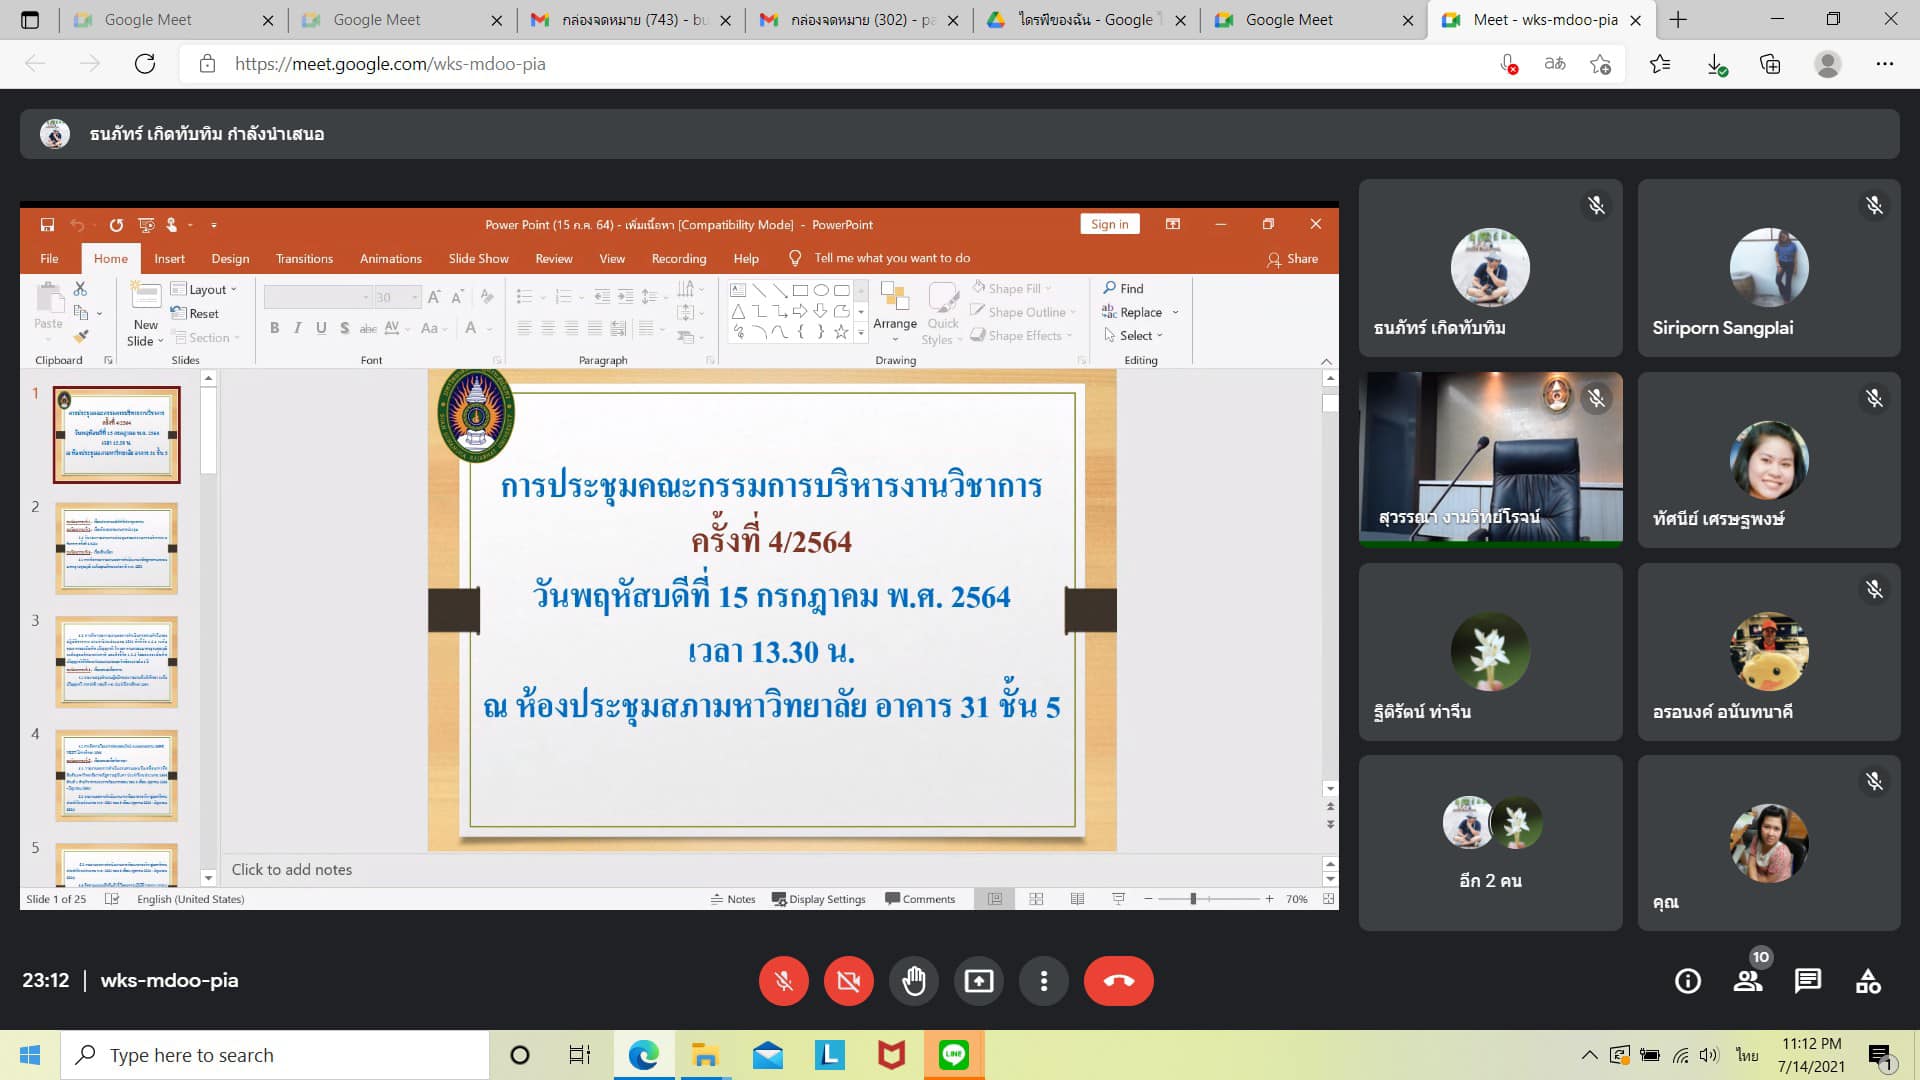
Task: Show hidden system tray icons chevron
Action: click(1588, 1055)
